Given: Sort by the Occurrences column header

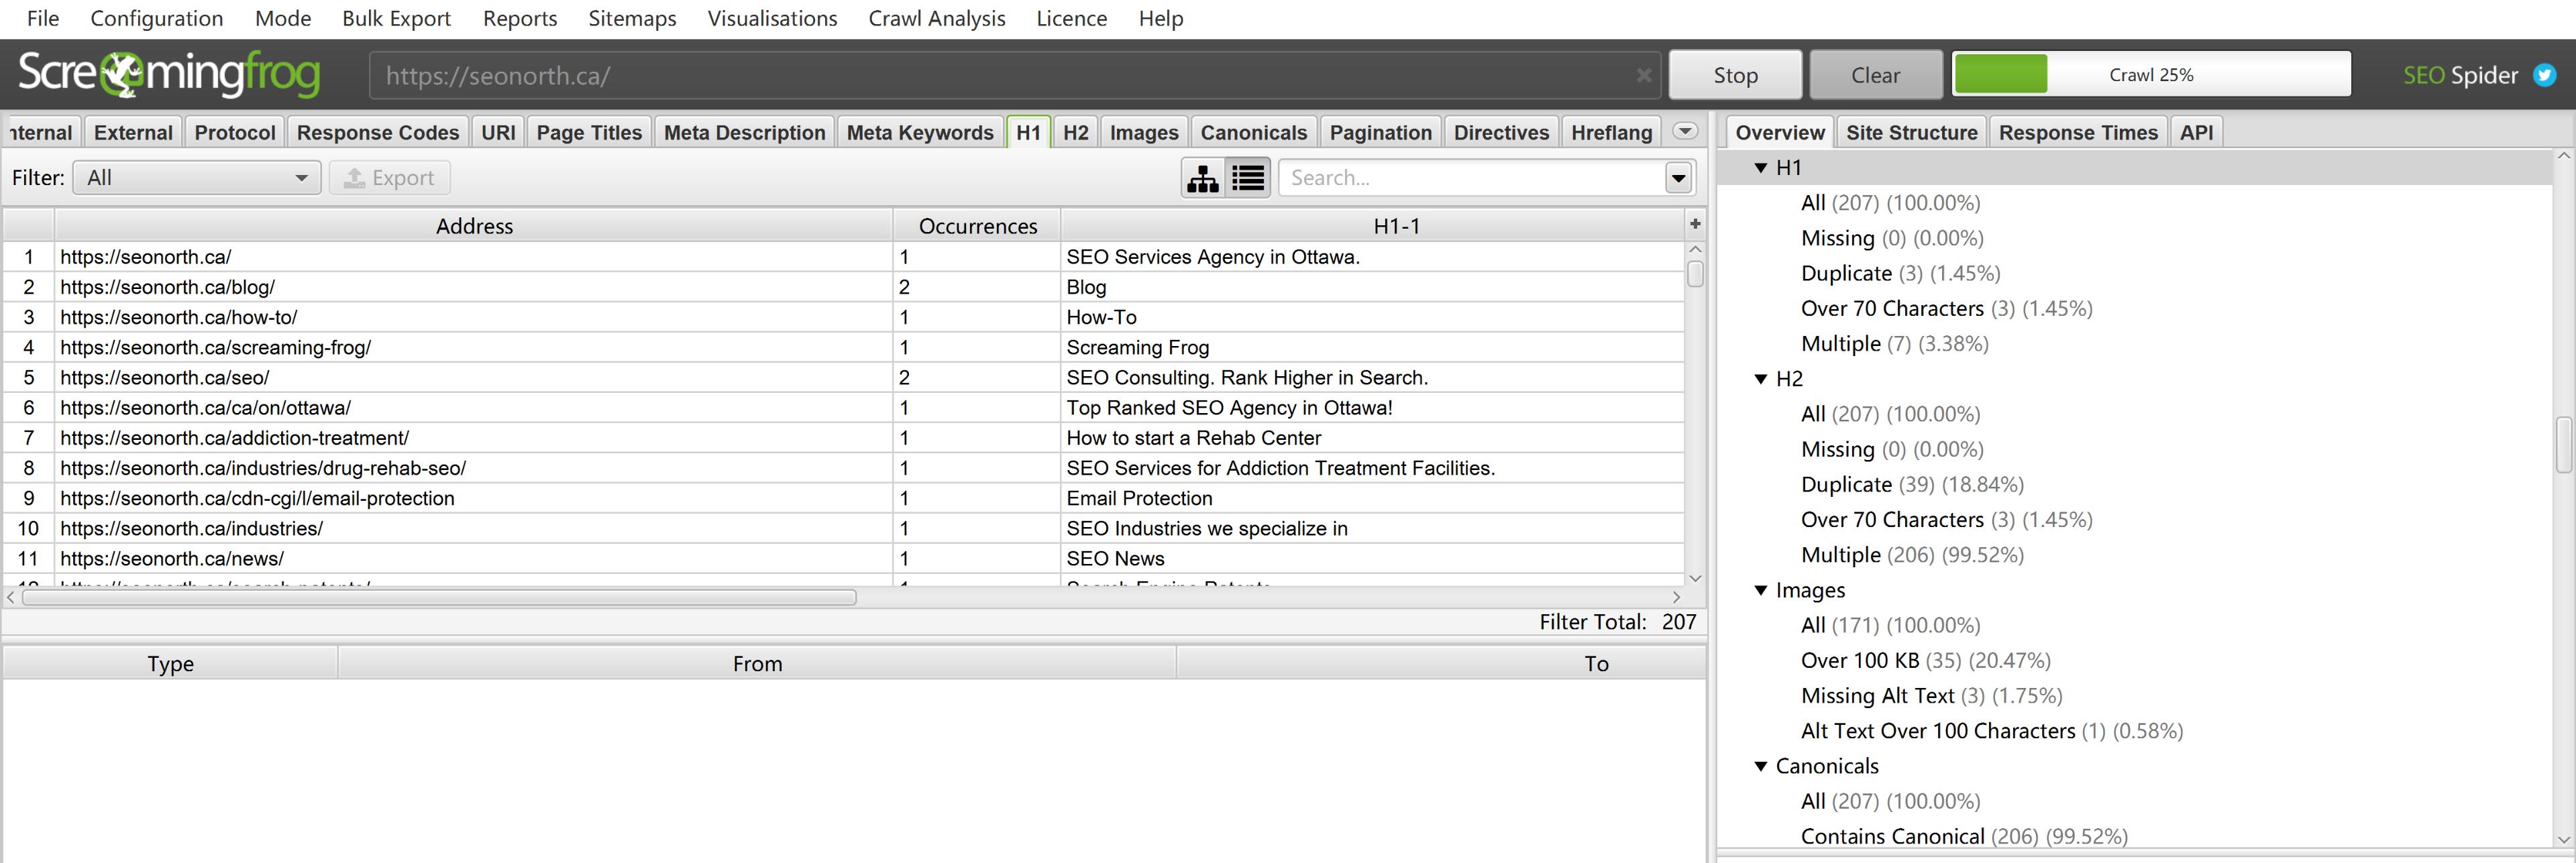Looking at the screenshot, I should (x=977, y=226).
